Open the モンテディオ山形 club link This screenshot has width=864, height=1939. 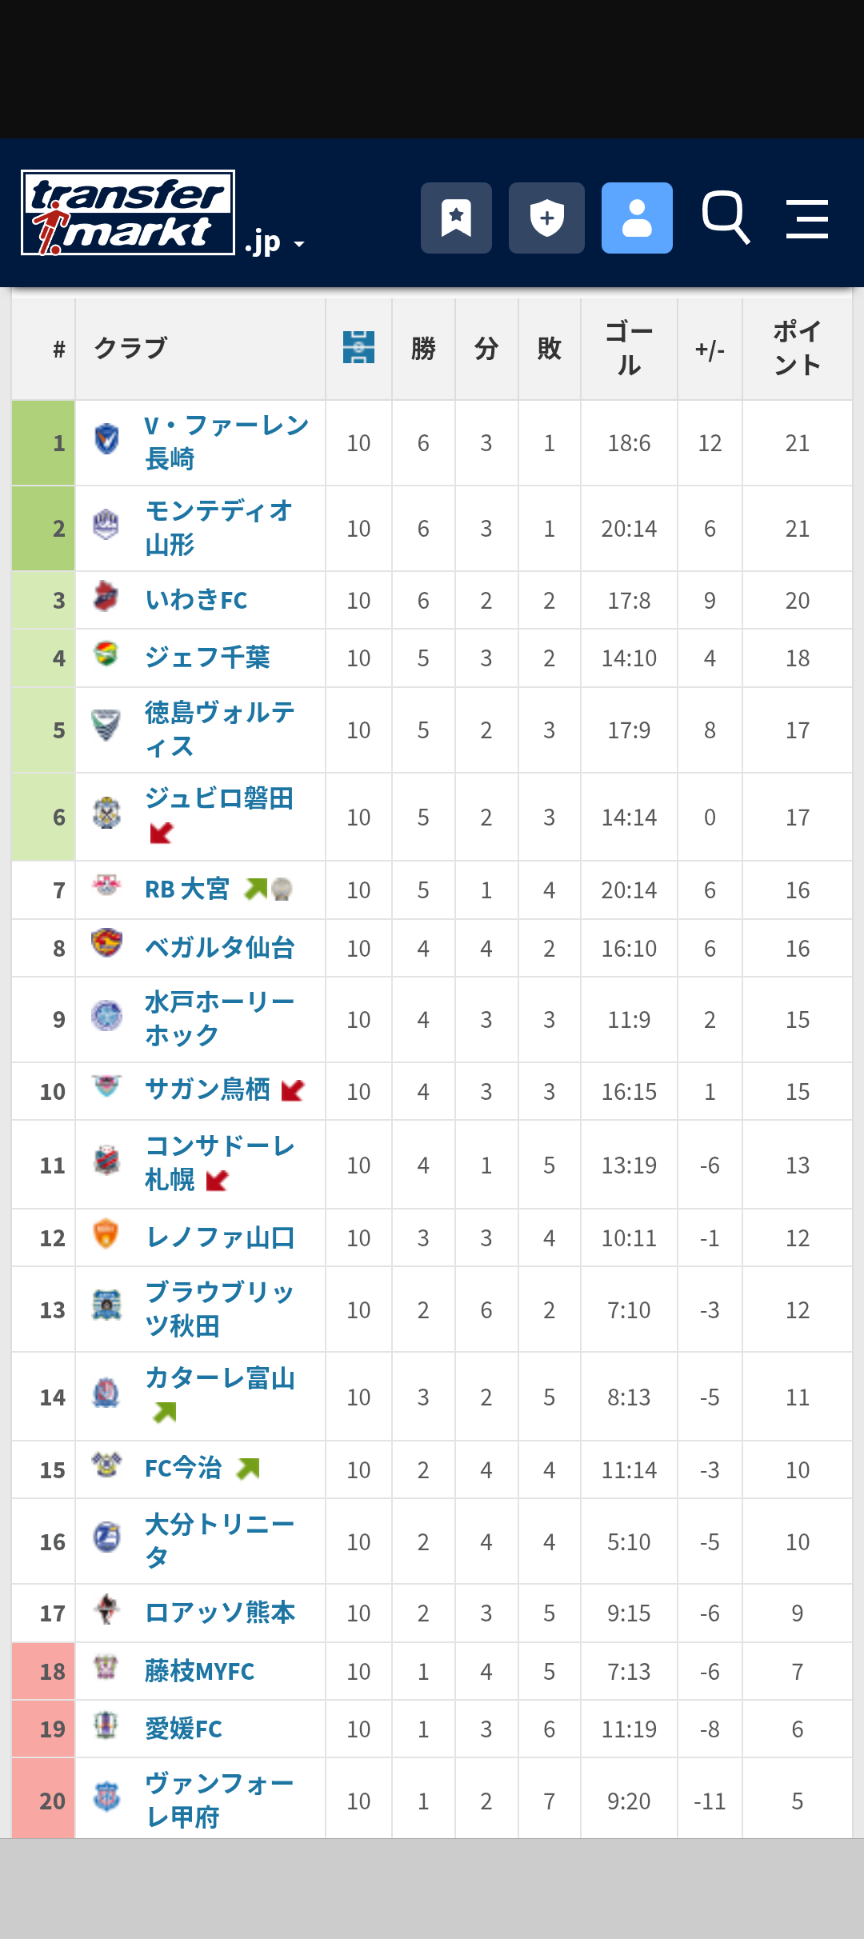(x=218, y=528)
